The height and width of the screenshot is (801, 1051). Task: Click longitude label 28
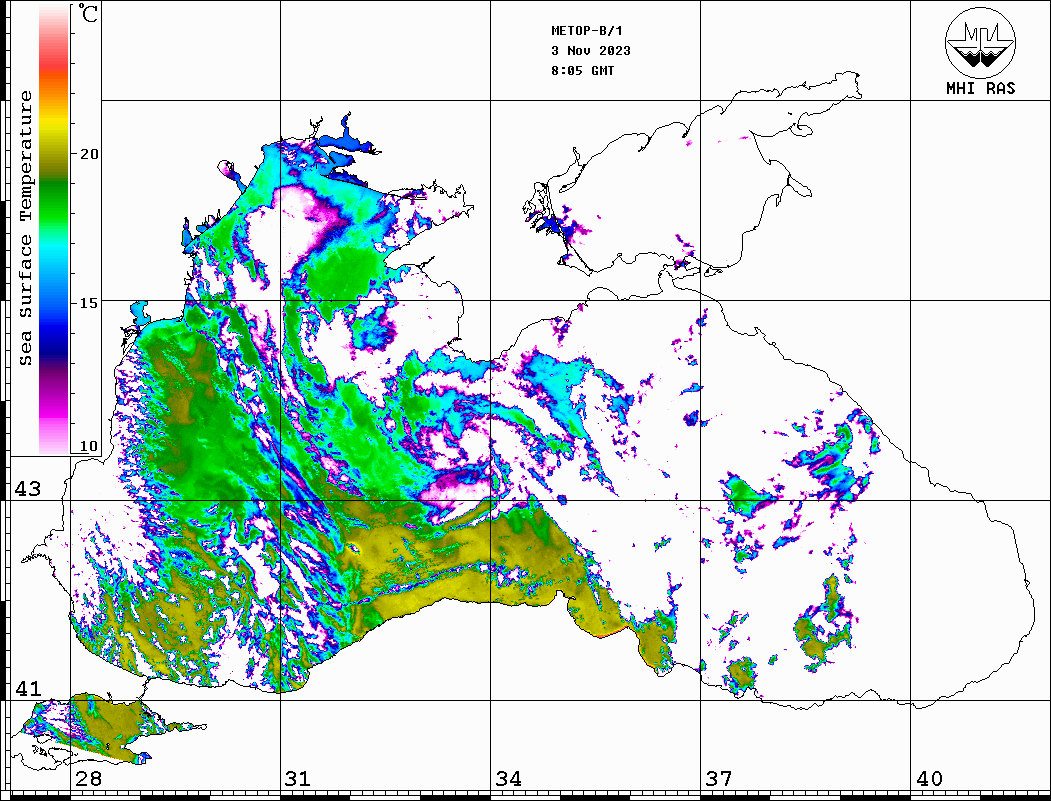[88, 778]
